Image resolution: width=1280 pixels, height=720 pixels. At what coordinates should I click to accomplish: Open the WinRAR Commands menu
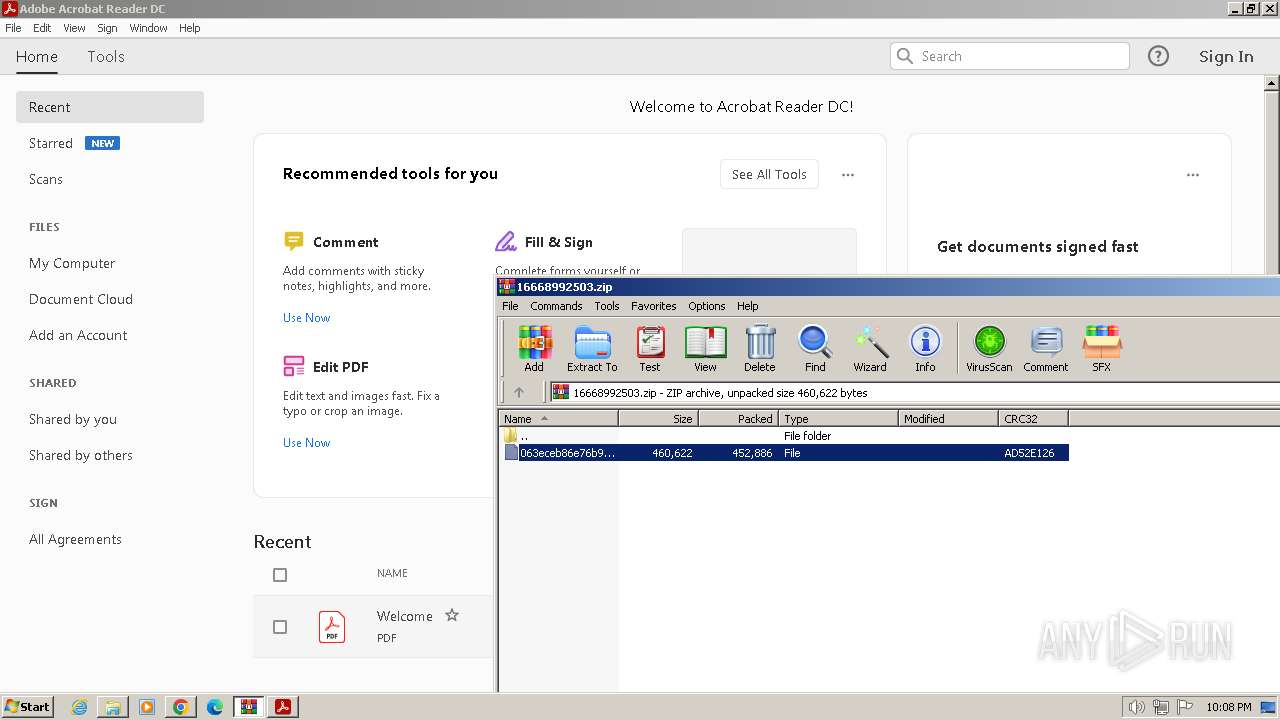[x=556, y=306]
